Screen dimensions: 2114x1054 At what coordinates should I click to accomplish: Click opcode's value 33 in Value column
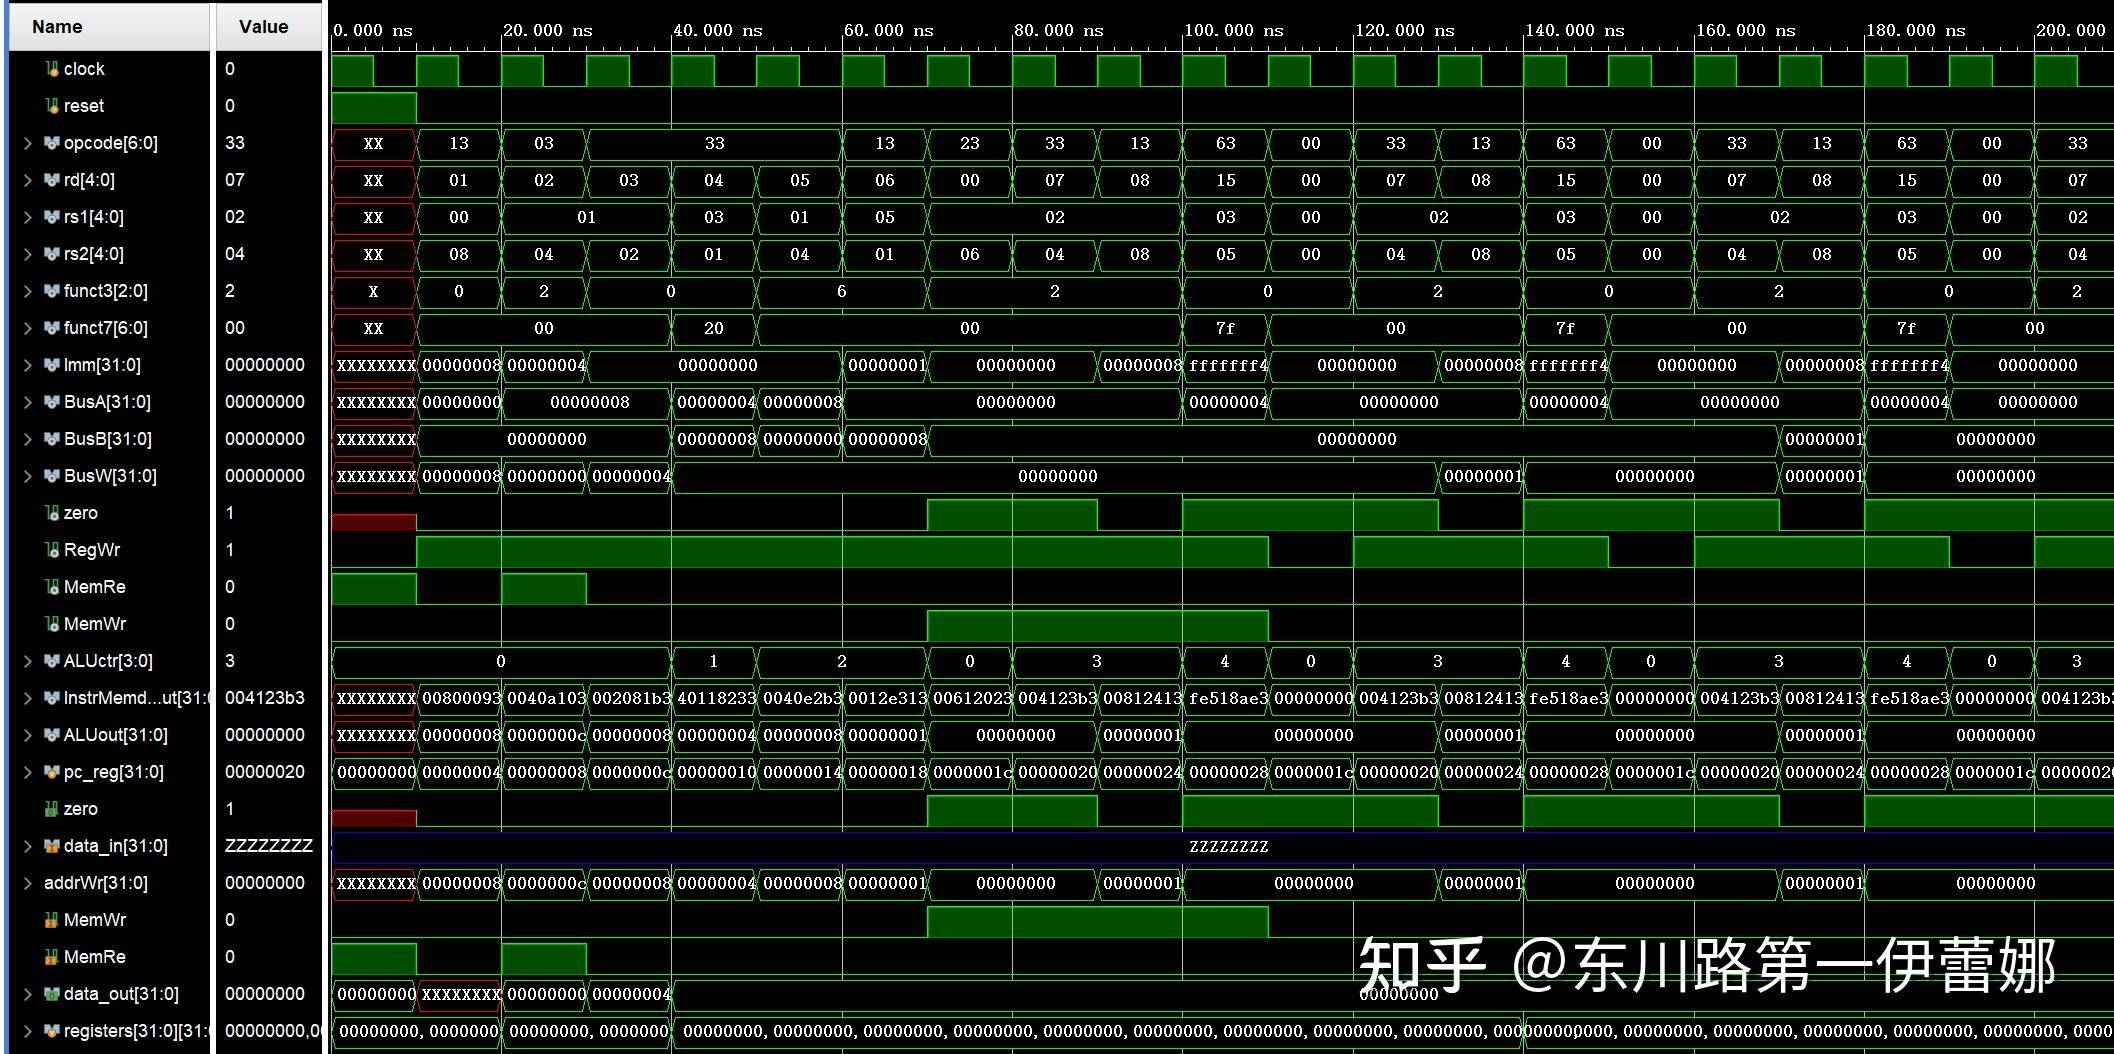tap(235, 143)
